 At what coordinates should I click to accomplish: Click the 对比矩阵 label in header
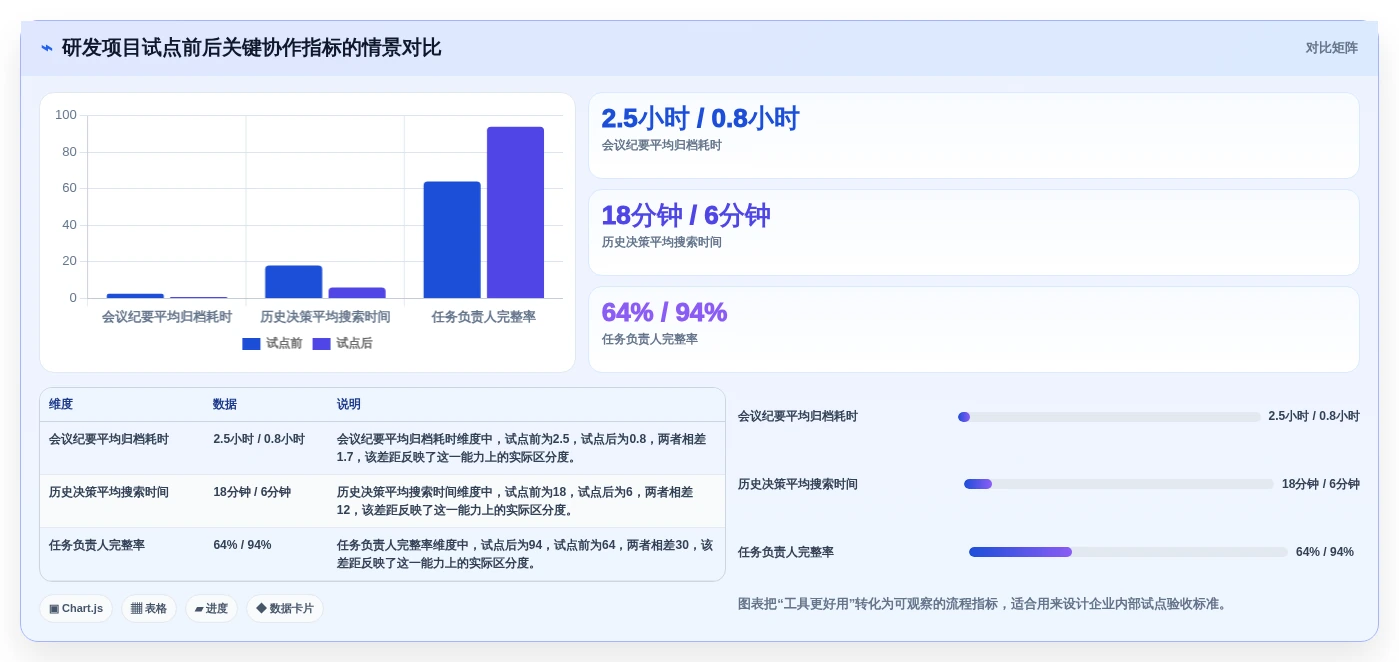click(x=1331, y=48)
